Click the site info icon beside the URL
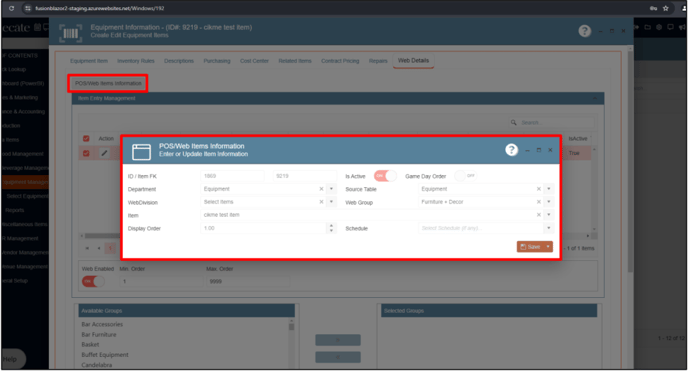The image size is (688, 371). click(x=27, y=8)
